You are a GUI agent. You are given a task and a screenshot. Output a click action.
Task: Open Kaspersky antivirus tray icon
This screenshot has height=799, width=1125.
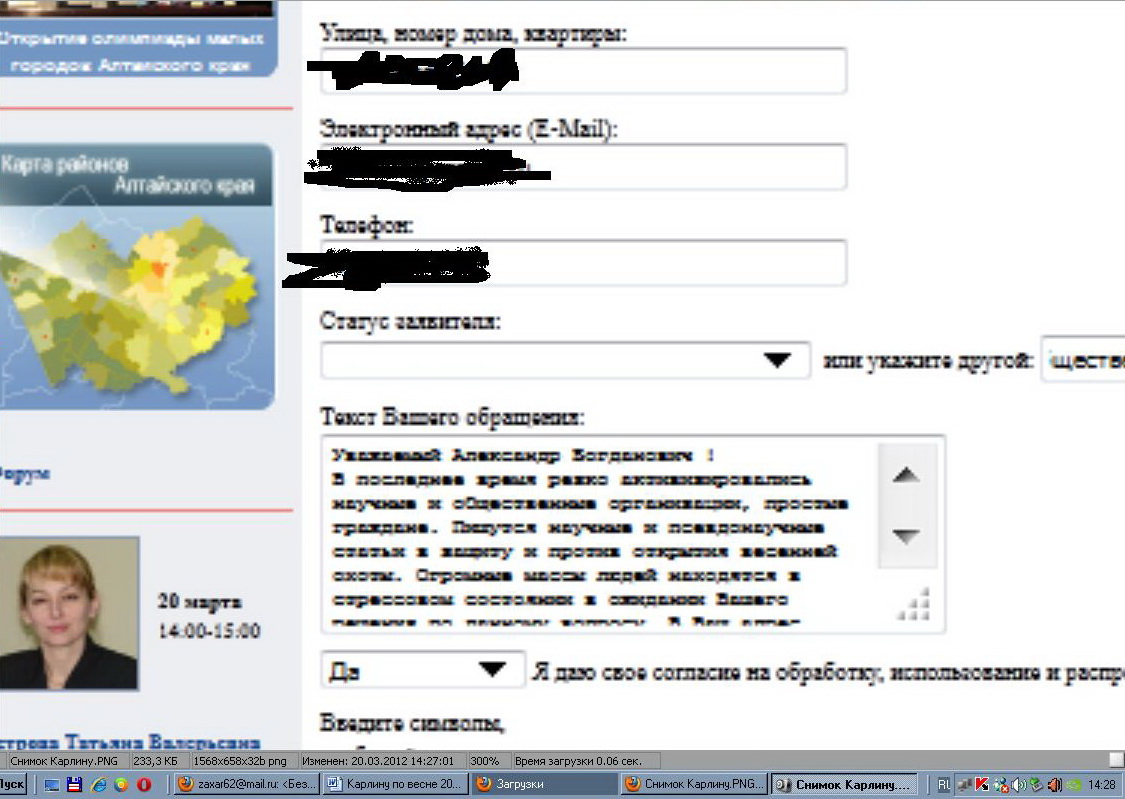pos(985,785)
